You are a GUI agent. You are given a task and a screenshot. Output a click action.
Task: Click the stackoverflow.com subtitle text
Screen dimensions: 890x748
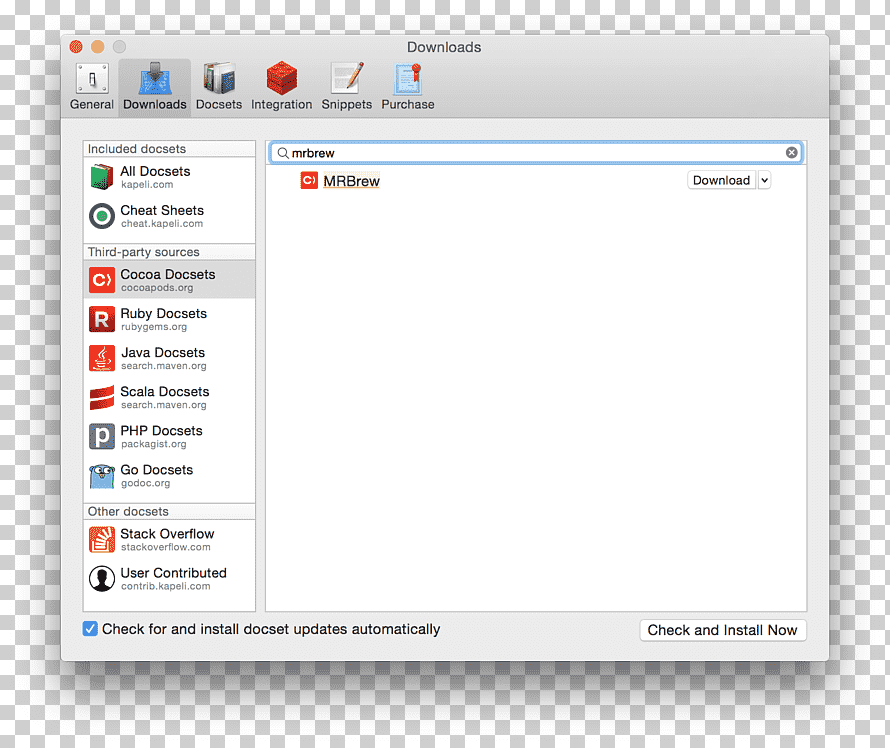tap(166, 547)
